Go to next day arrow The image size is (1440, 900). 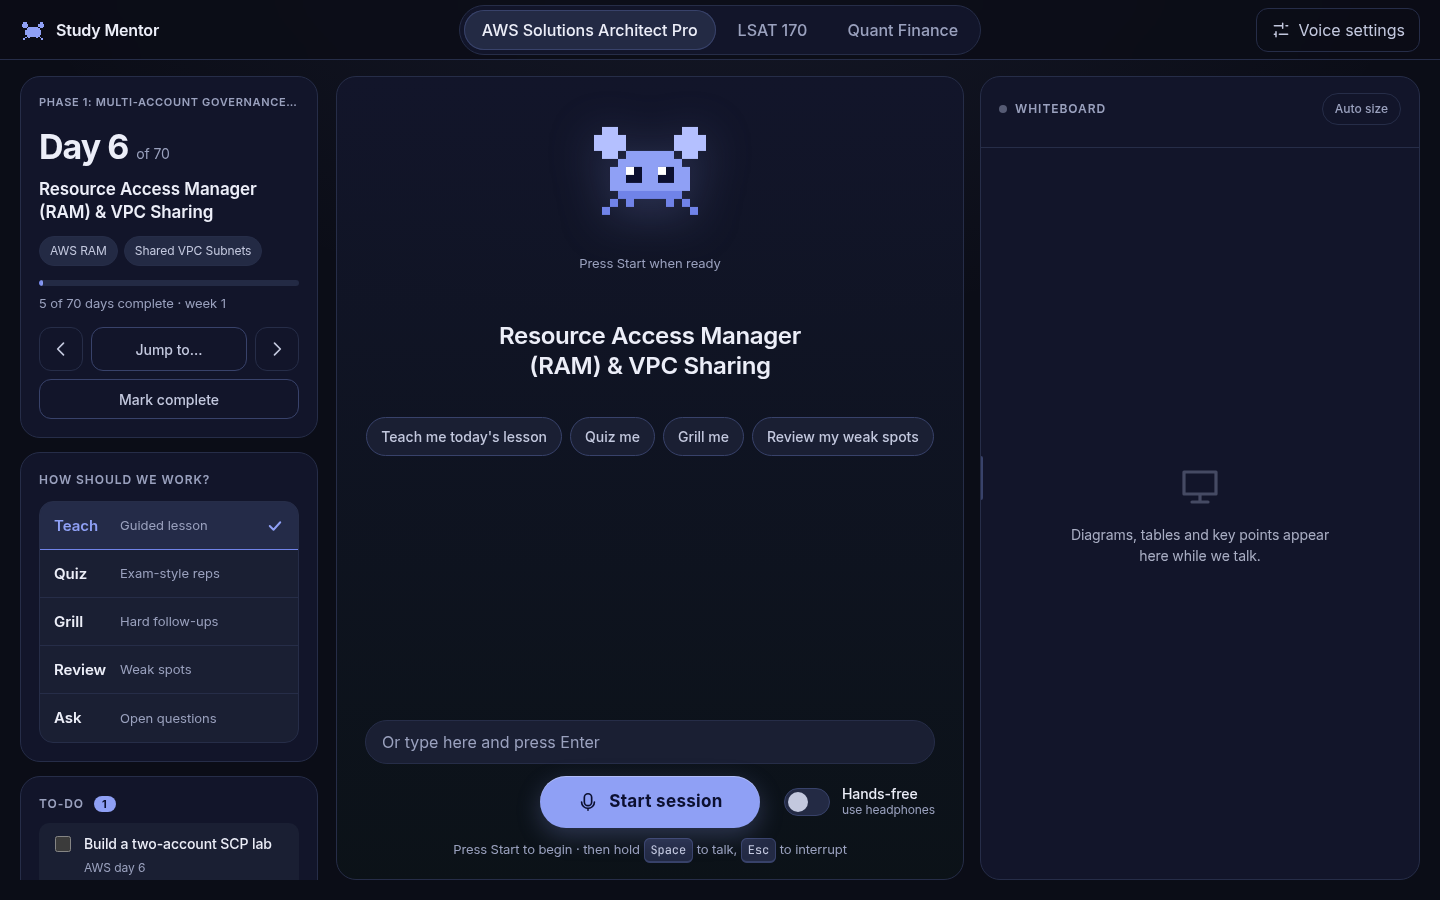point(277,349)
